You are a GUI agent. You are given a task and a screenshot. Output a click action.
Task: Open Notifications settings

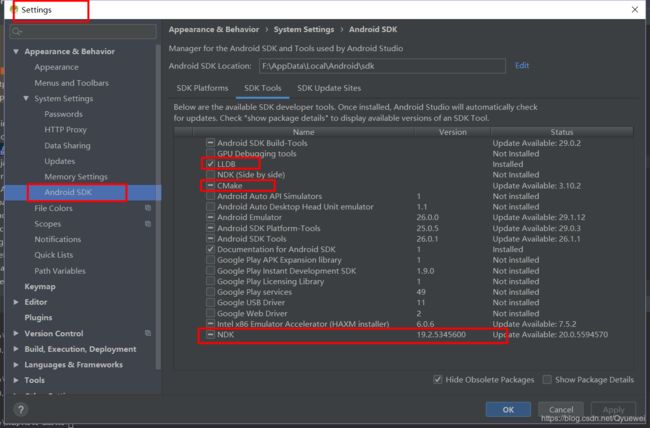58,239
